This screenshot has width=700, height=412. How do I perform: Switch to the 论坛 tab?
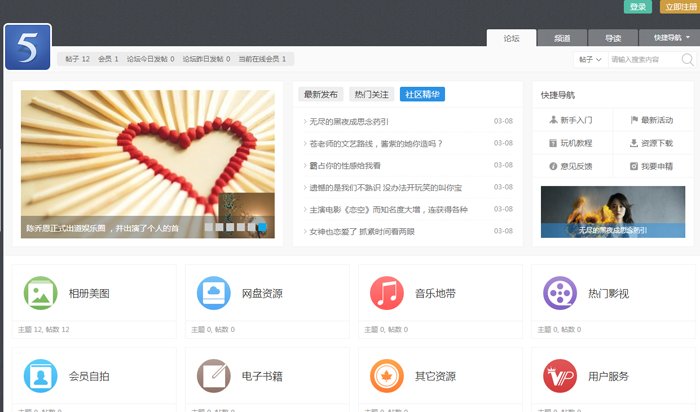click(511, 38)
